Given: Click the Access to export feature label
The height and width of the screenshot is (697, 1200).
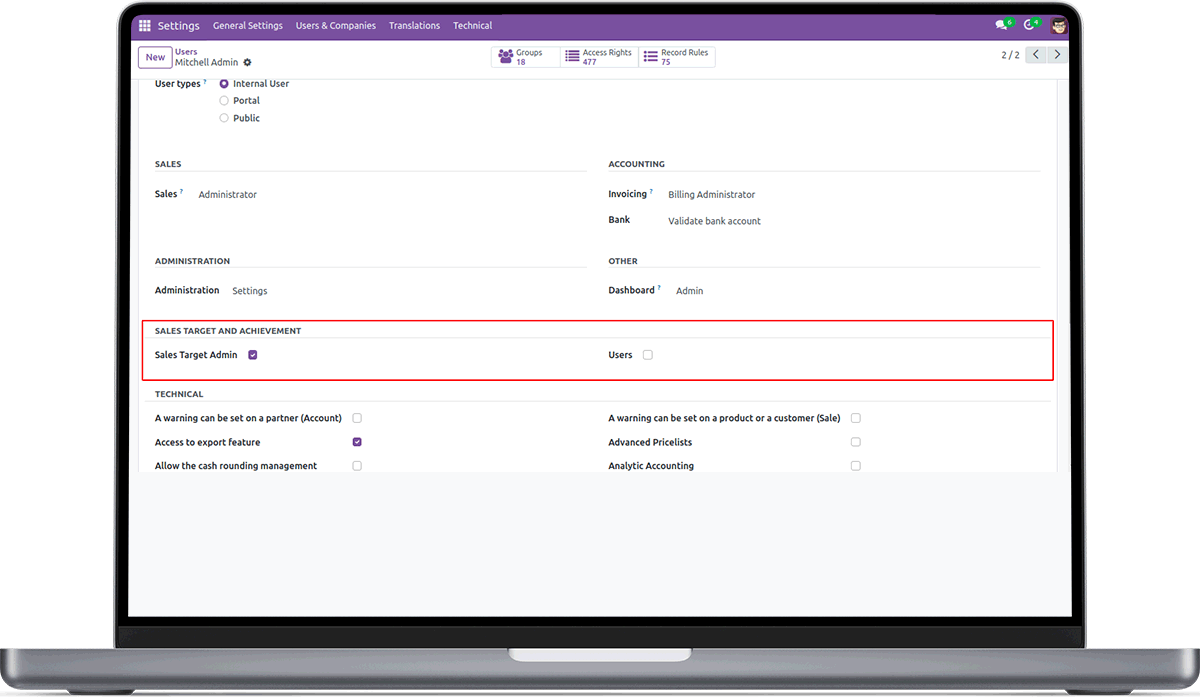Looking at the screenshot, I should coord(207,442).
